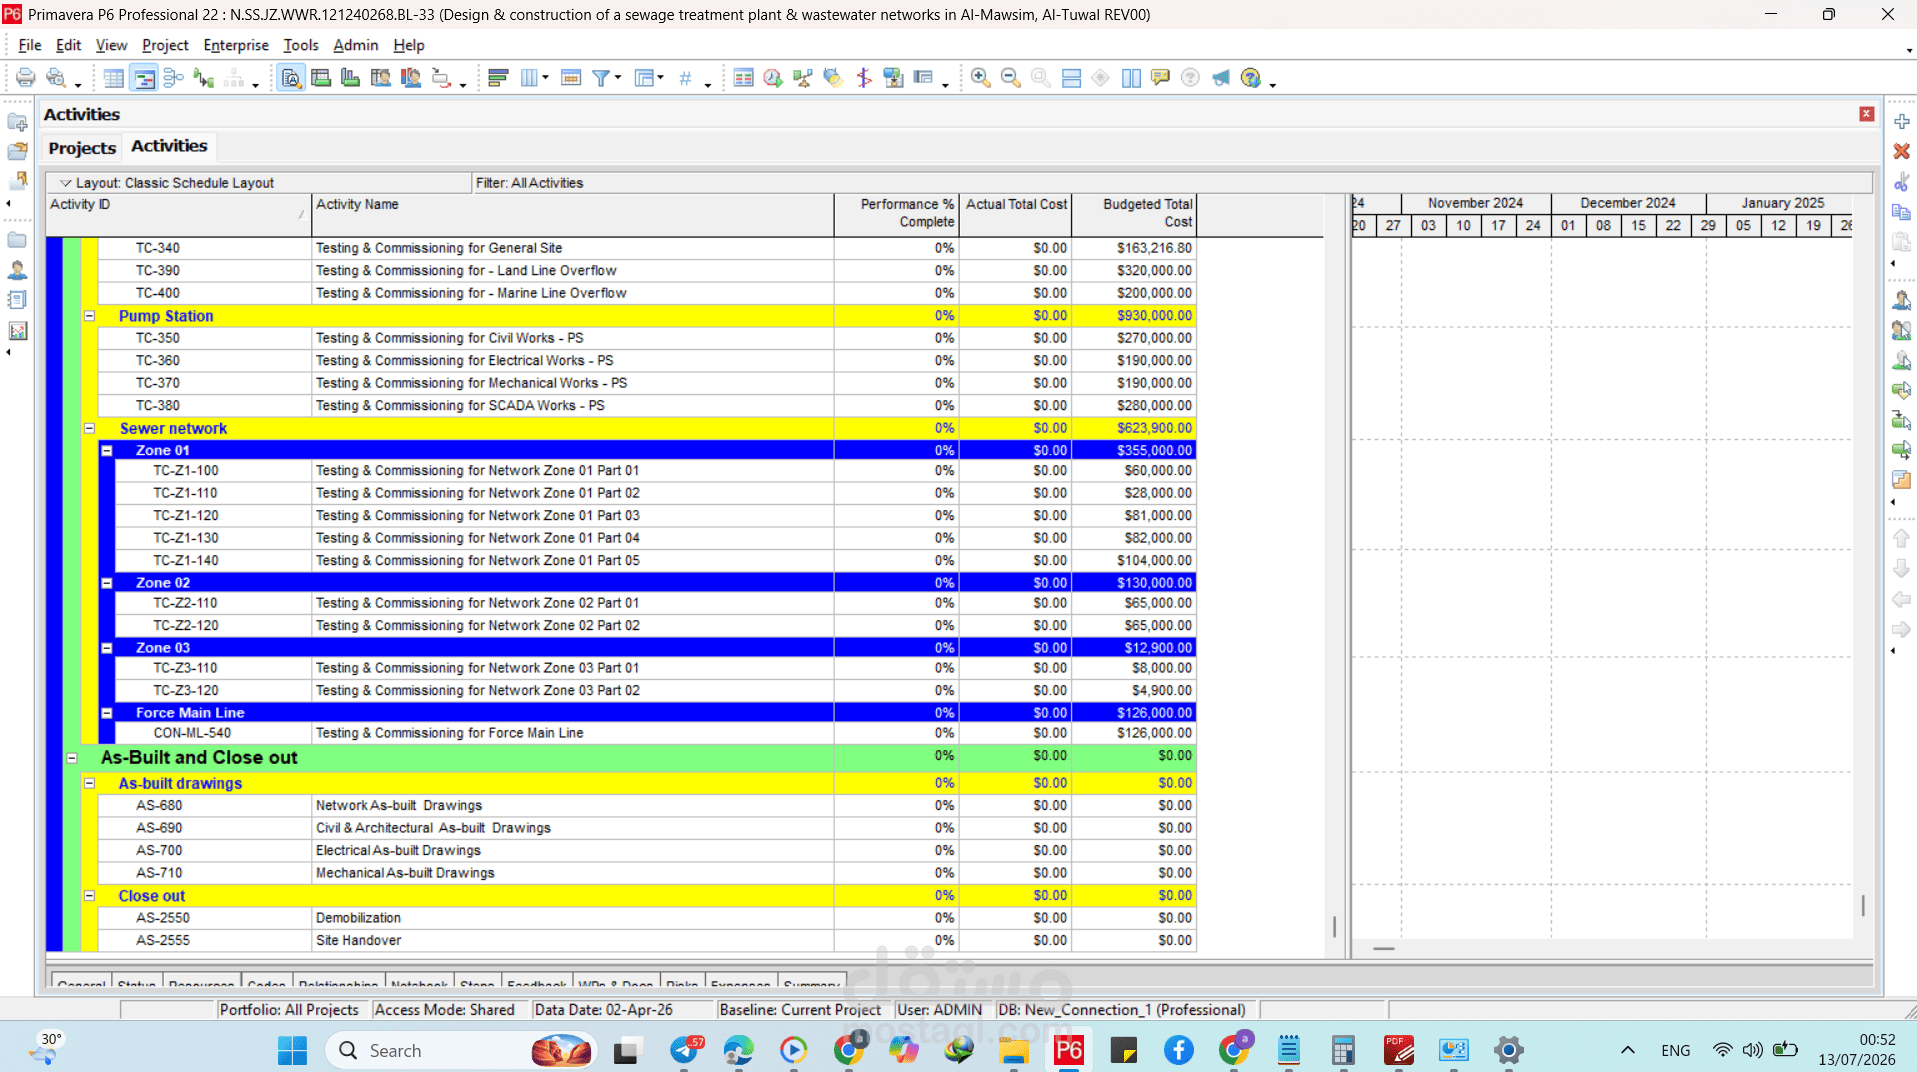The height and width of the screenshot is (1072, 1917).
Task: Collapse the Zone 01 WBS band
Action: point(106,451)
